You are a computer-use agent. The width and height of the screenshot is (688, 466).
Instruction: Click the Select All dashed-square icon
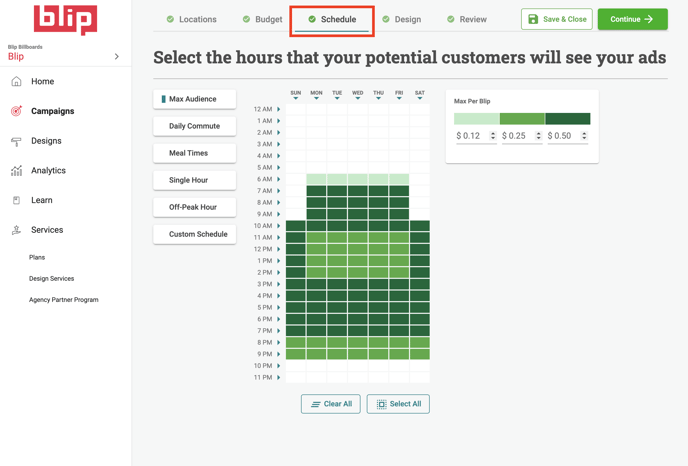click(x=382, y=404)
